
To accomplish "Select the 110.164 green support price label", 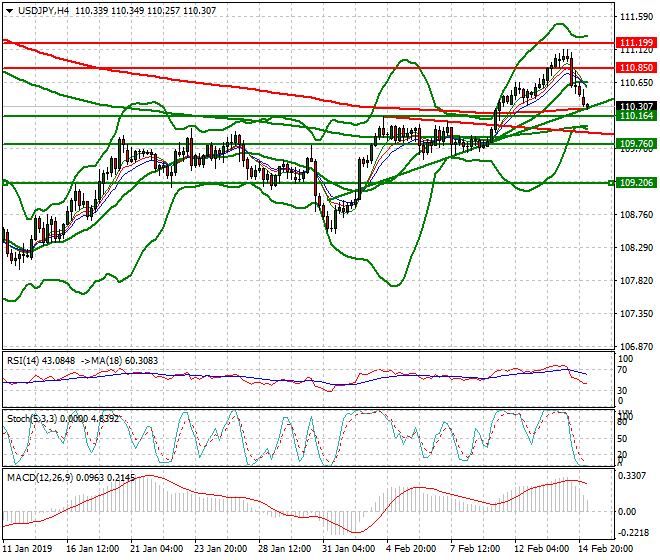I will coord(636,116).
